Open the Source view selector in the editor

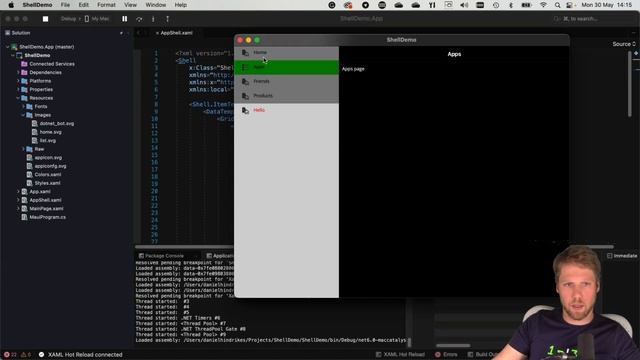coord(624,44)
